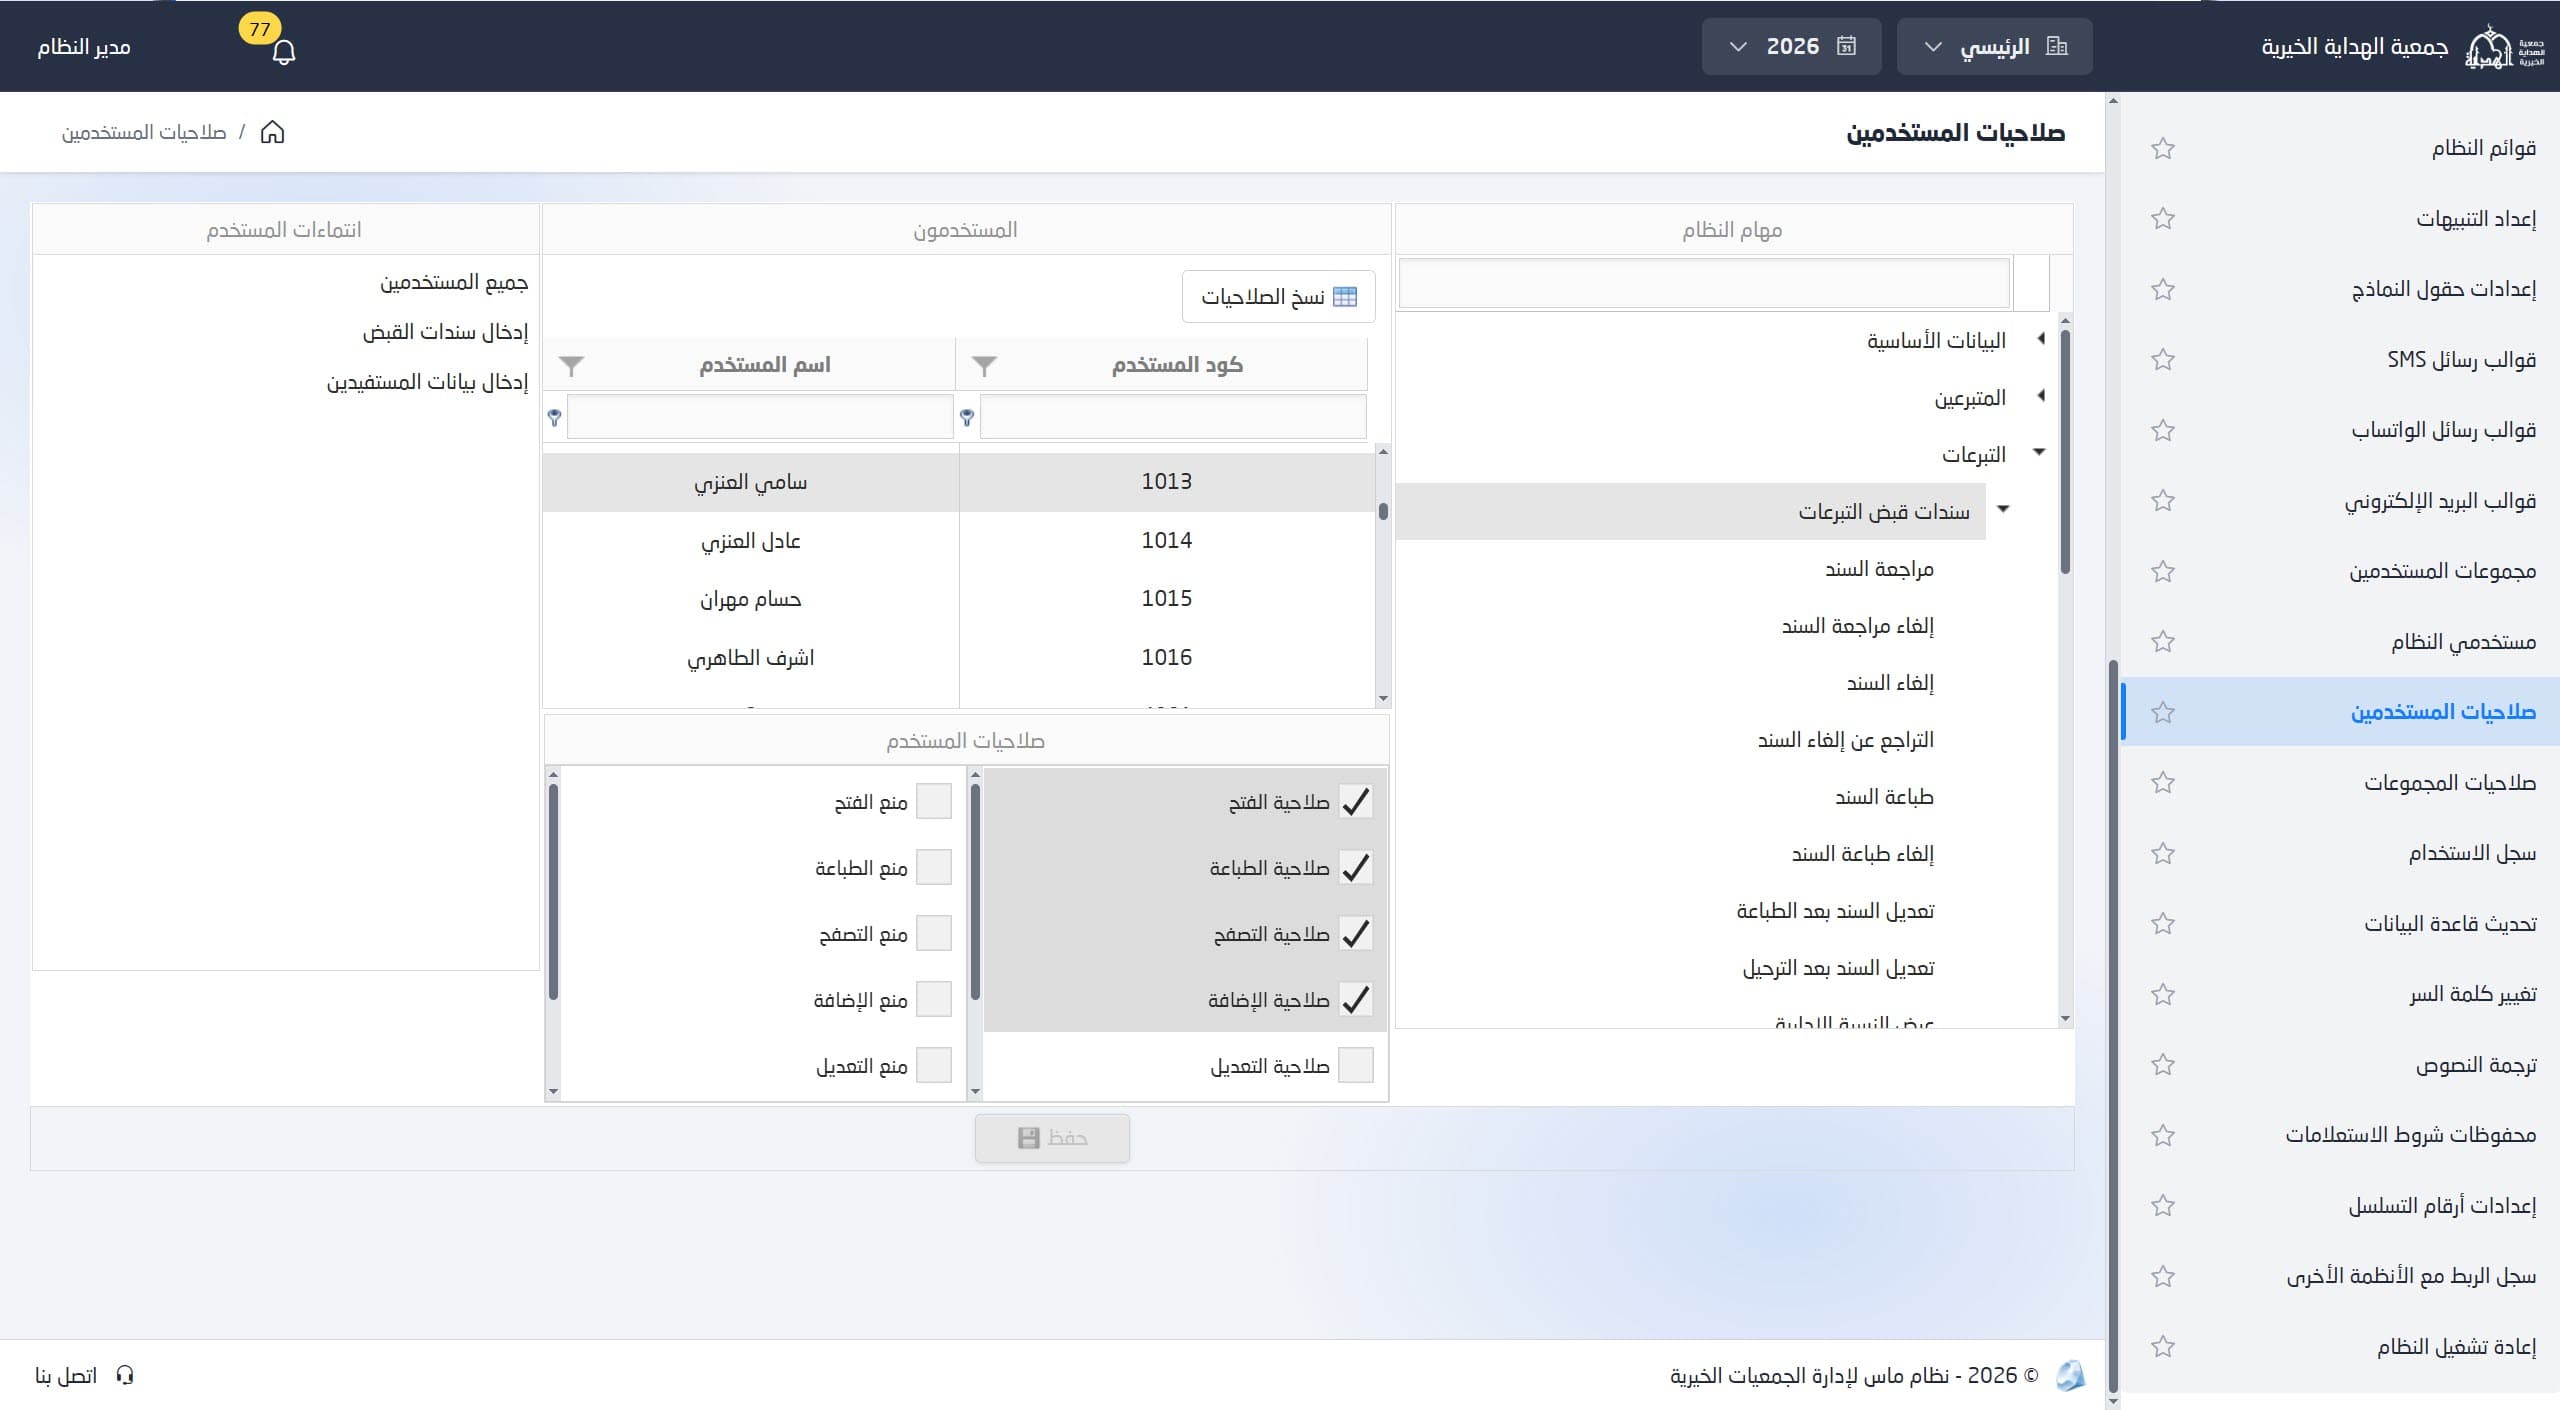Click the search operator icon beside the user name filter

click(x=554, y=417)
